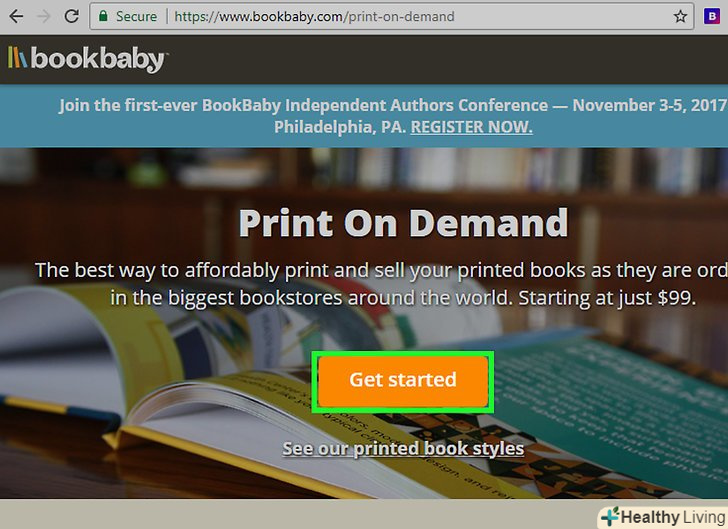
Task: Bookmark this page with the star icon
Action: point(680,17)
